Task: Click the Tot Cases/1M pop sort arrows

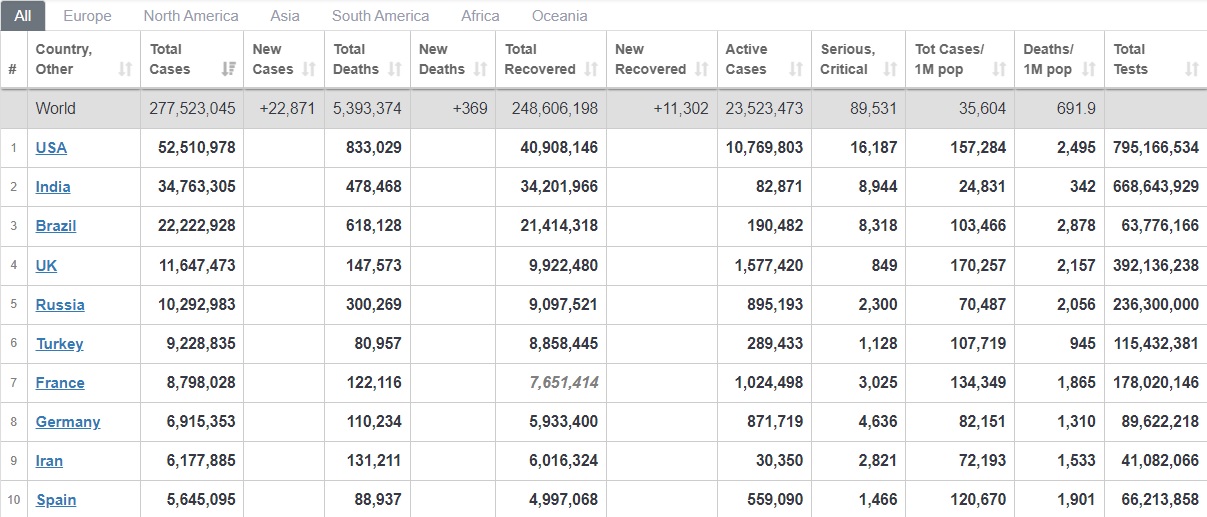Action: point(999,69)
